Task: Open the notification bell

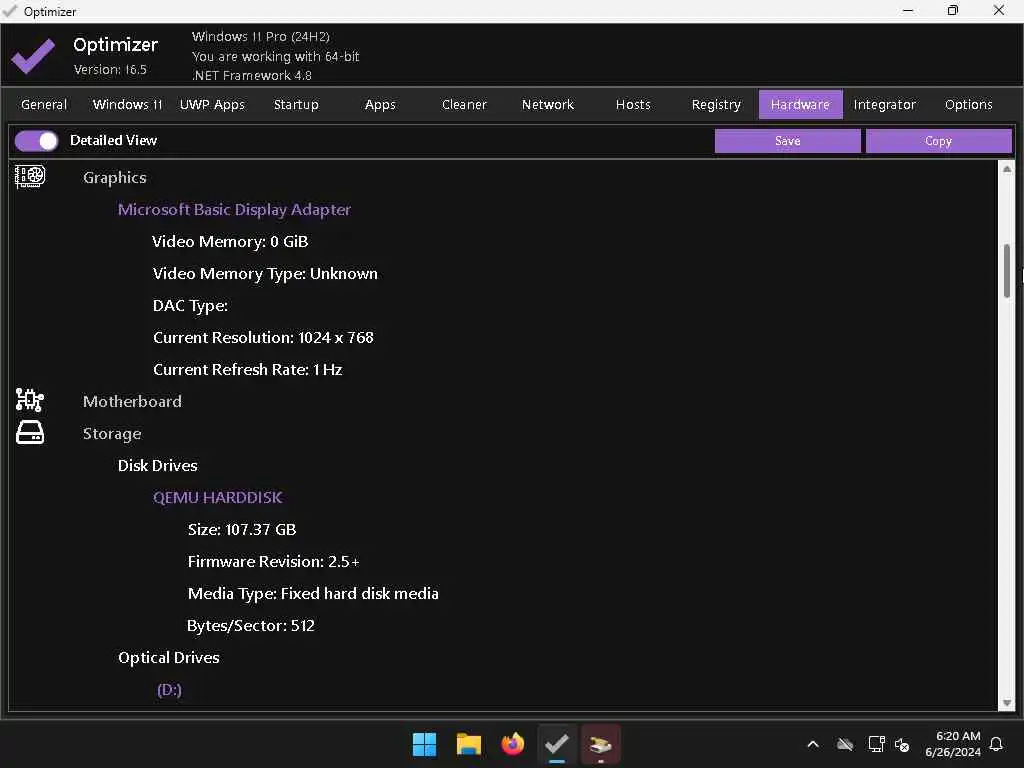Action: pos(997,744)
